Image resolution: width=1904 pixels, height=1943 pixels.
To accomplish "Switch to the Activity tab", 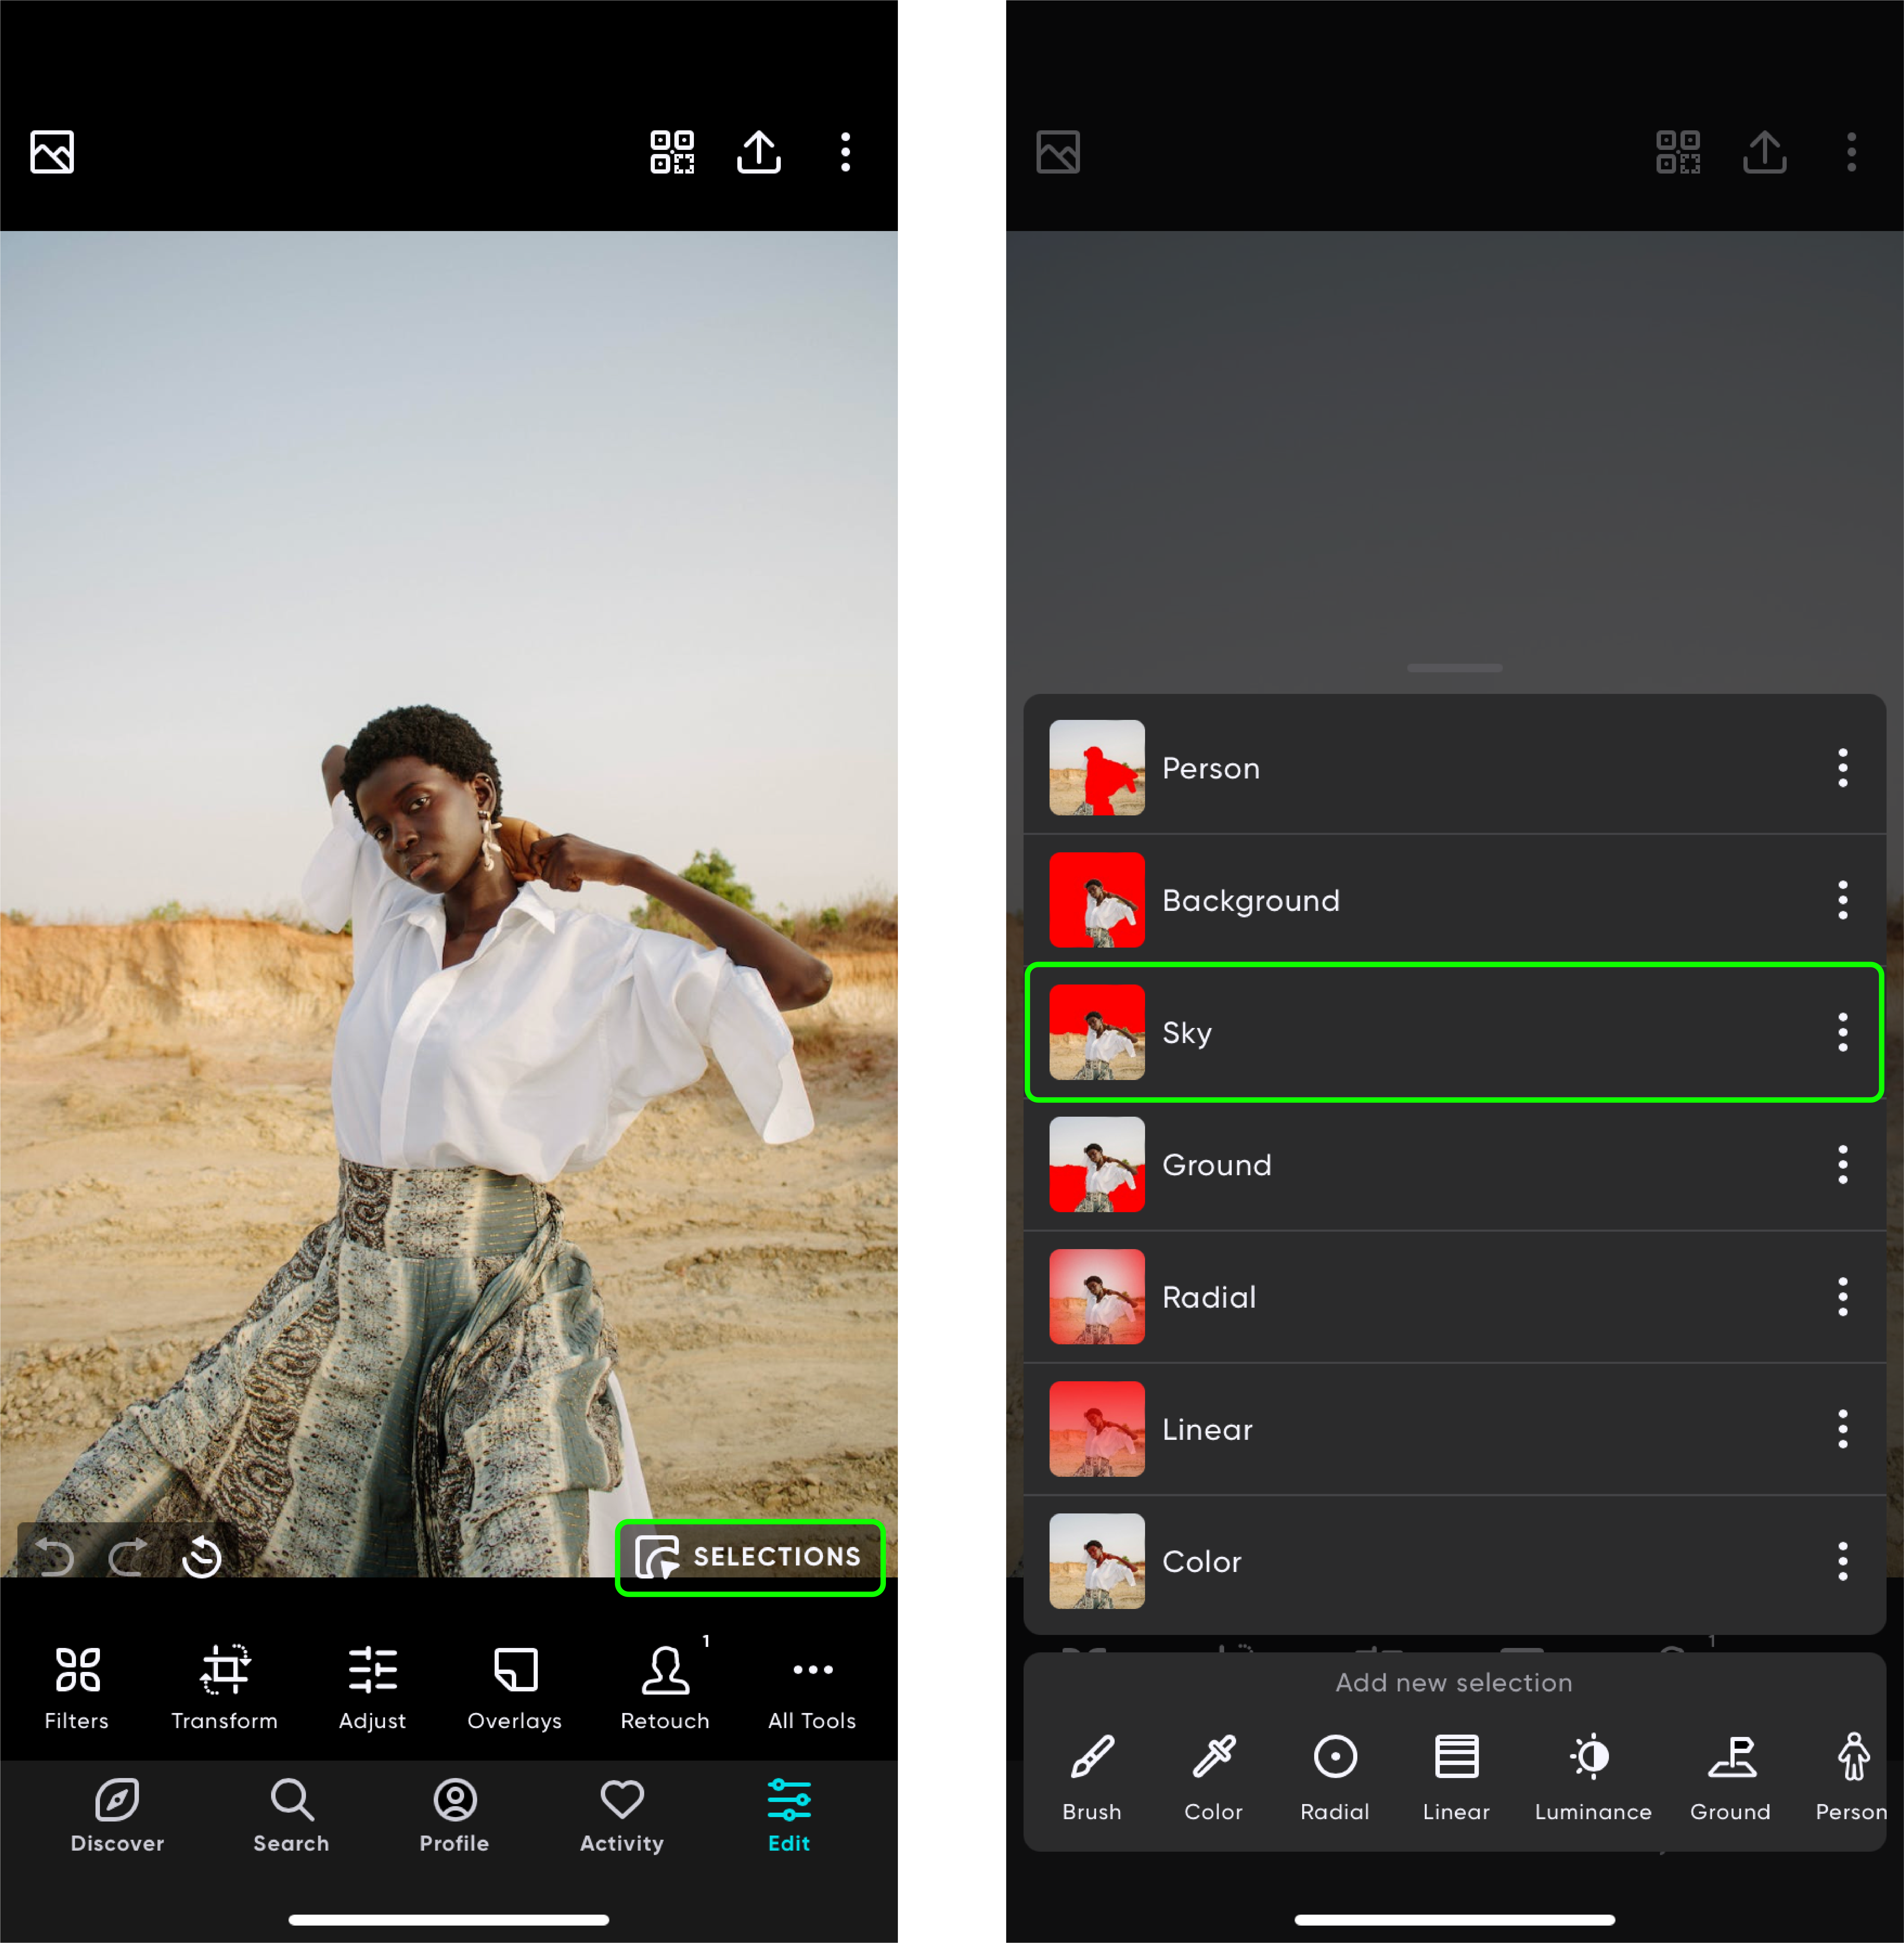I will [622, 1816].
